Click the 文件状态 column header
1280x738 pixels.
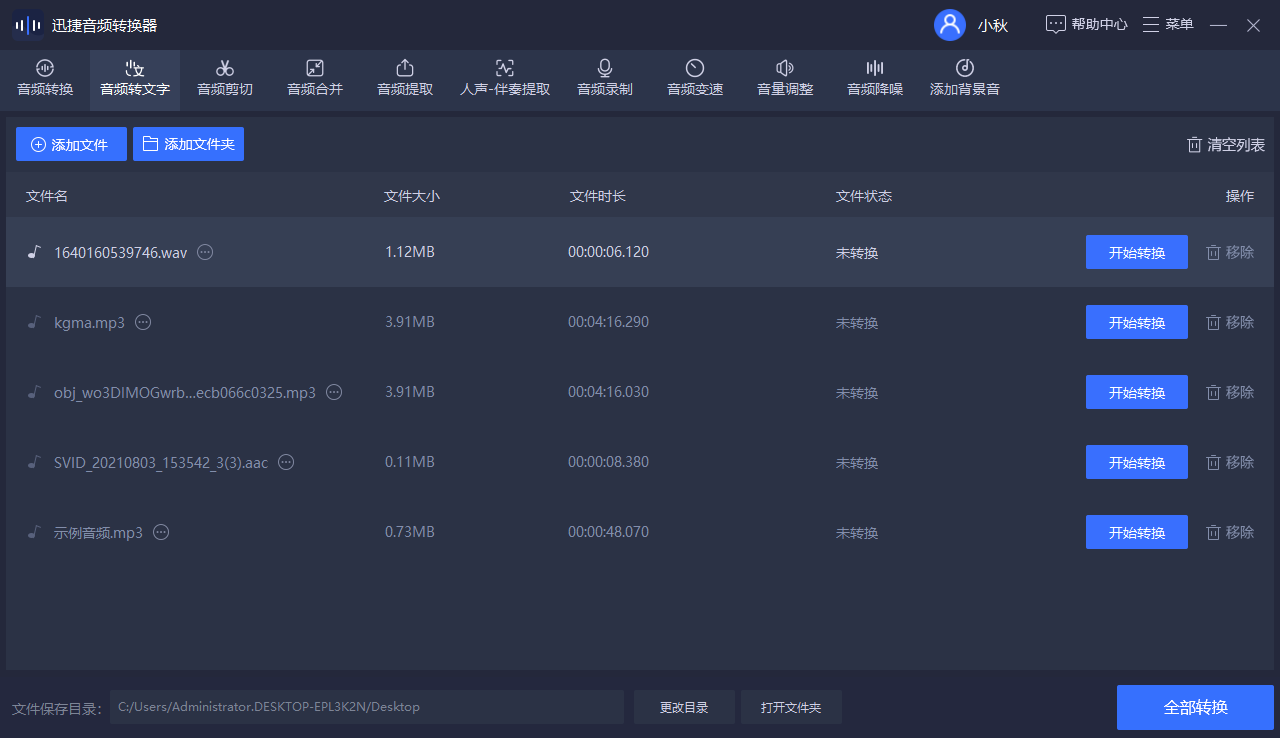pyautogui.click(x=864, y=196)
